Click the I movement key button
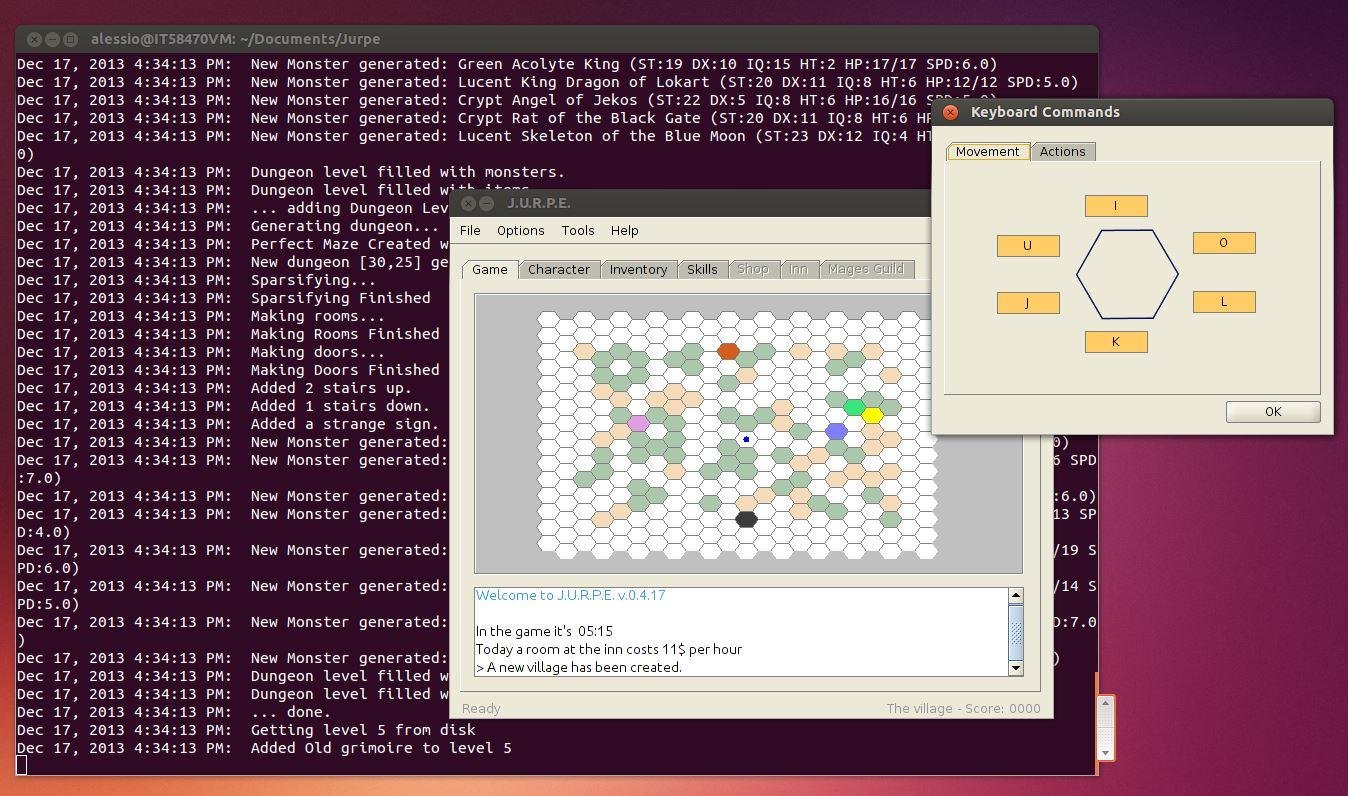This screenshot has width=1348, height=796. [1116, 206]
